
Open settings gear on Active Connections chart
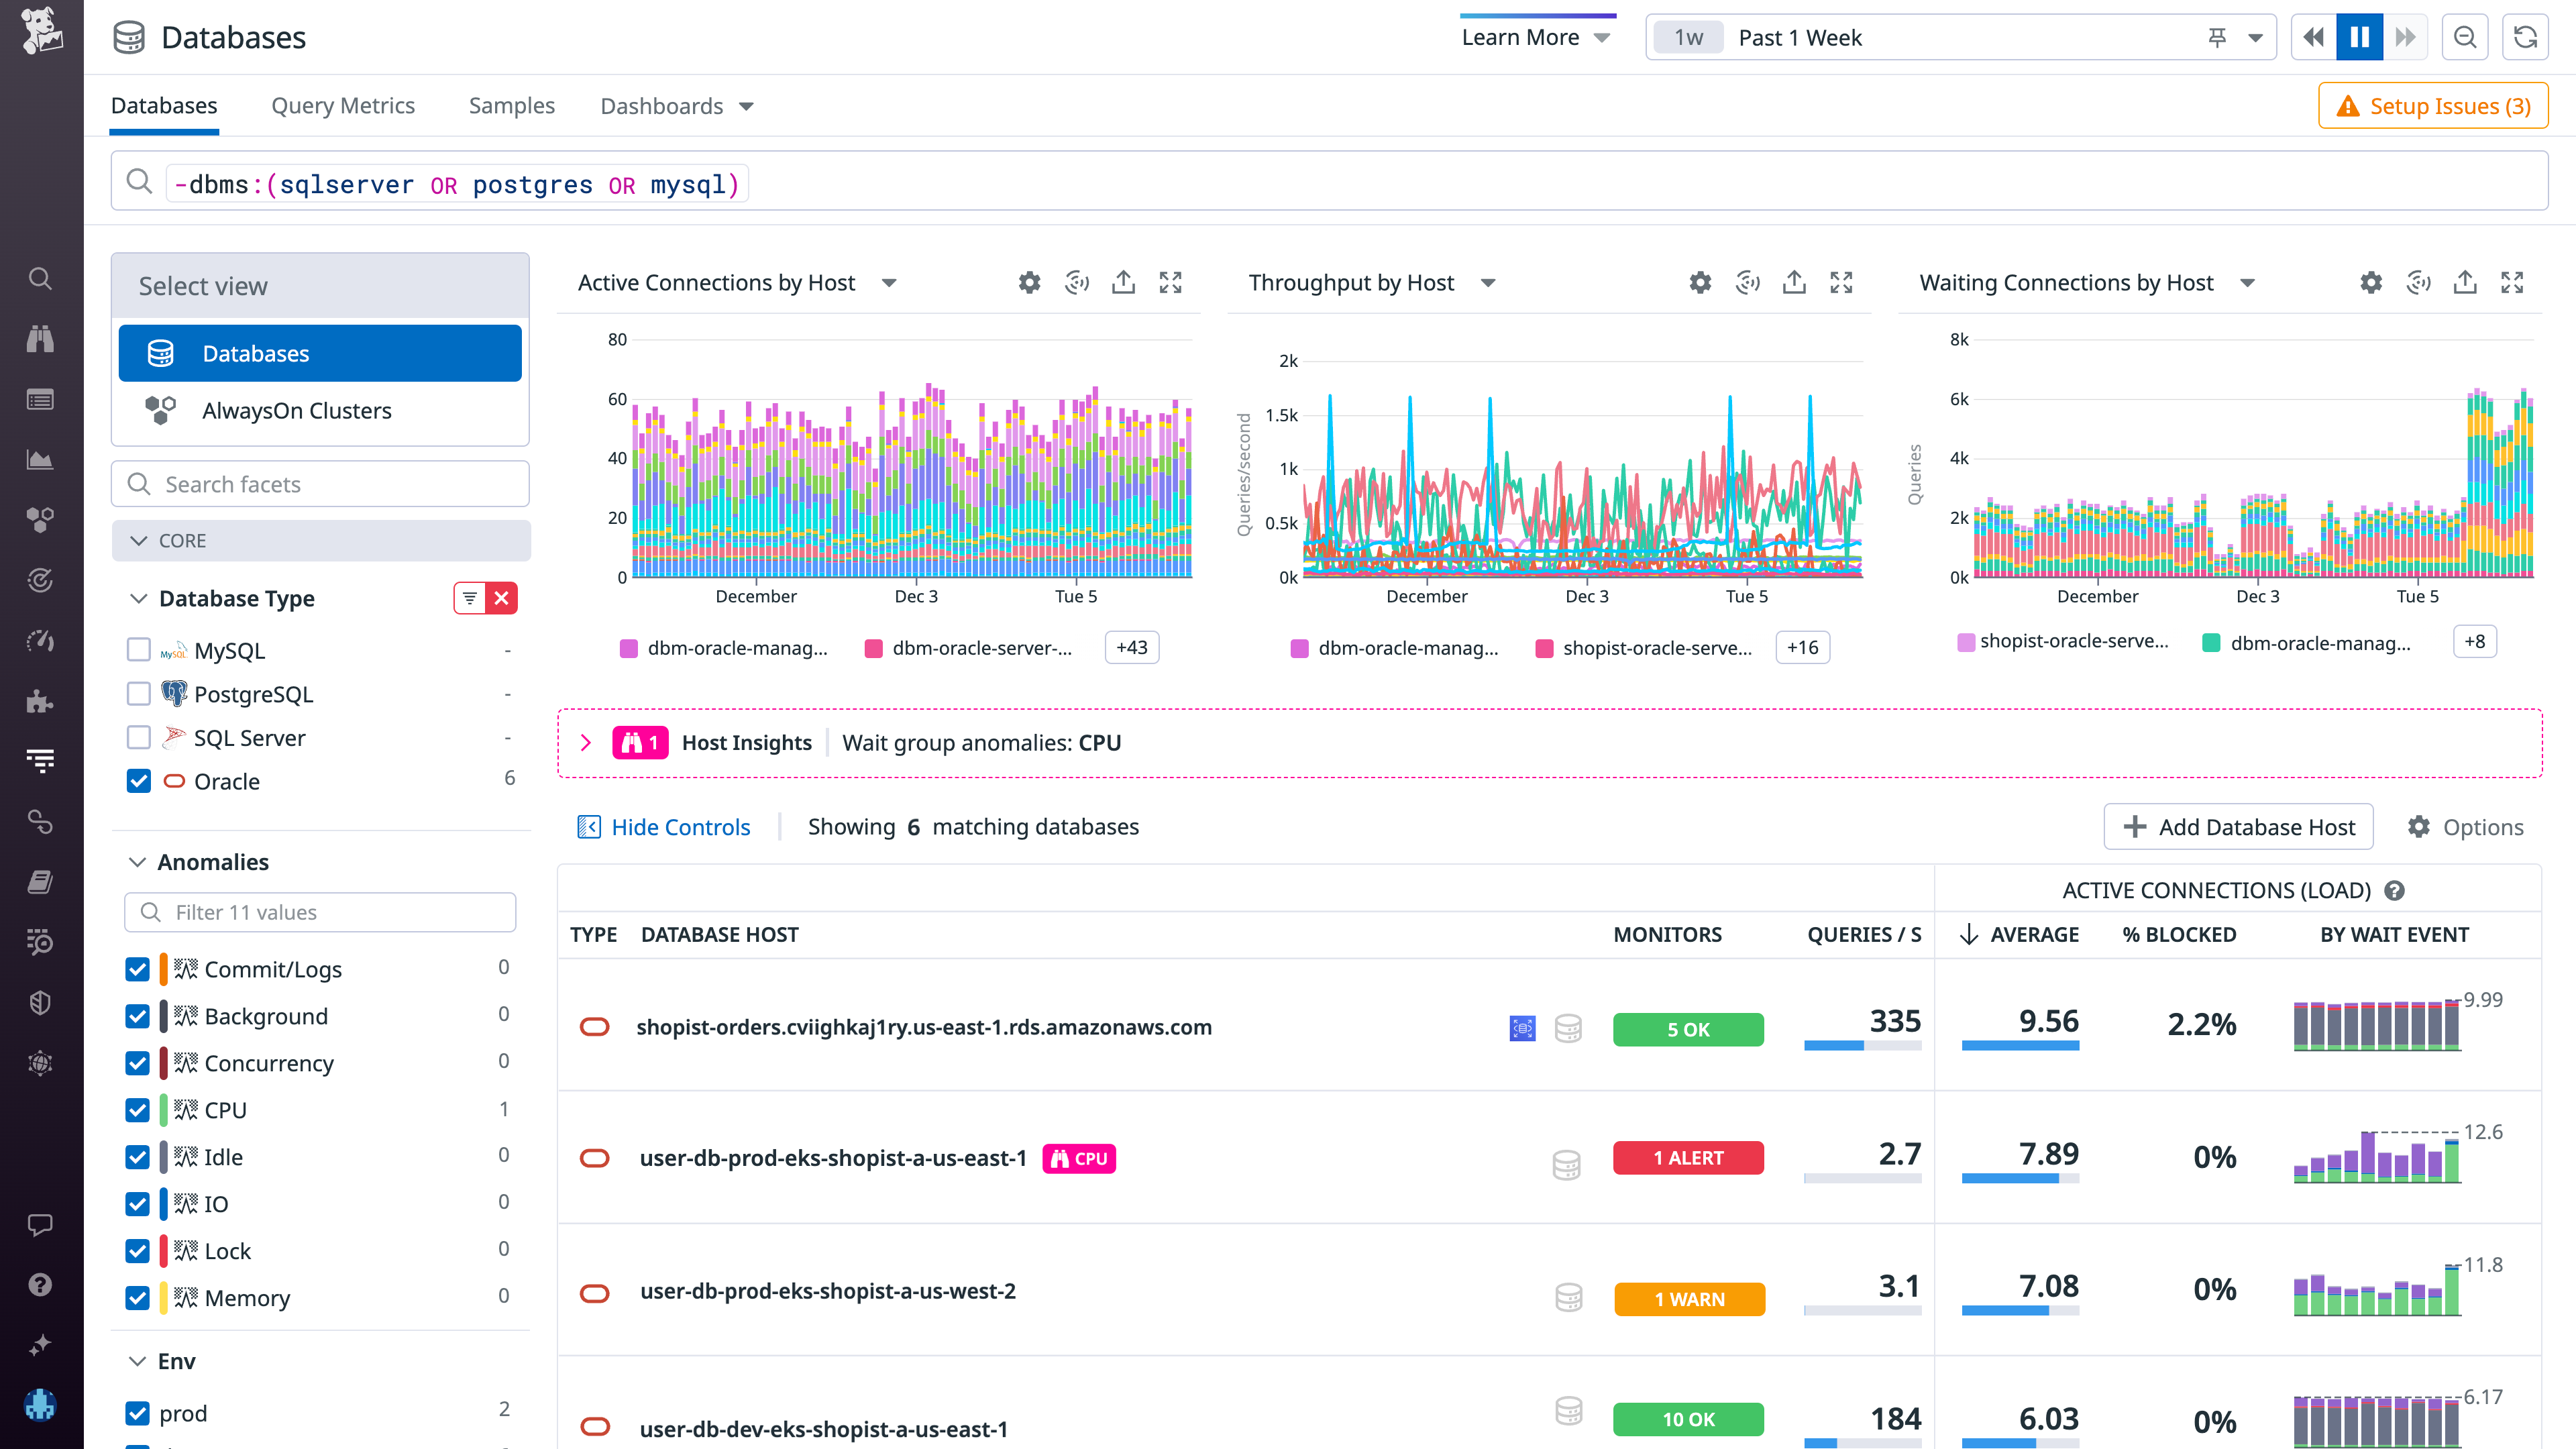pos(1029,282)
